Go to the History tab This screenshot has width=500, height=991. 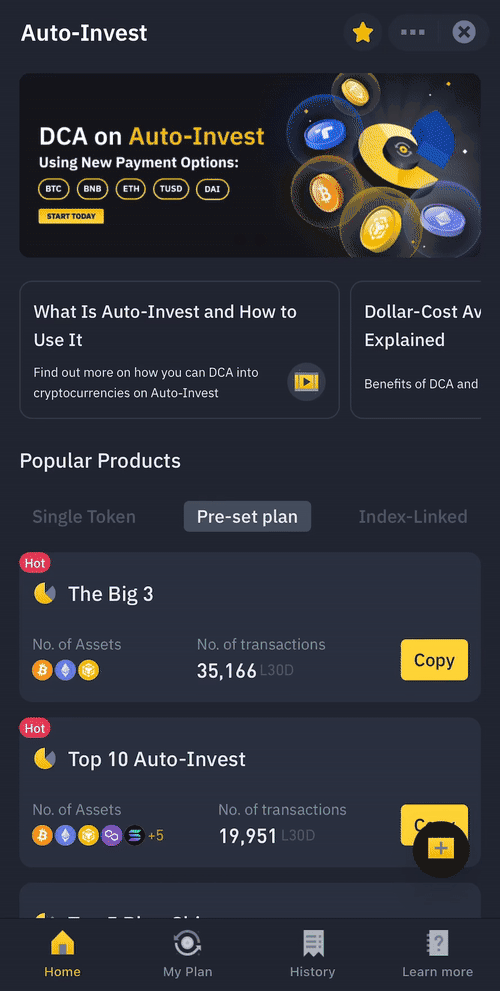click(x=312, y=954)
